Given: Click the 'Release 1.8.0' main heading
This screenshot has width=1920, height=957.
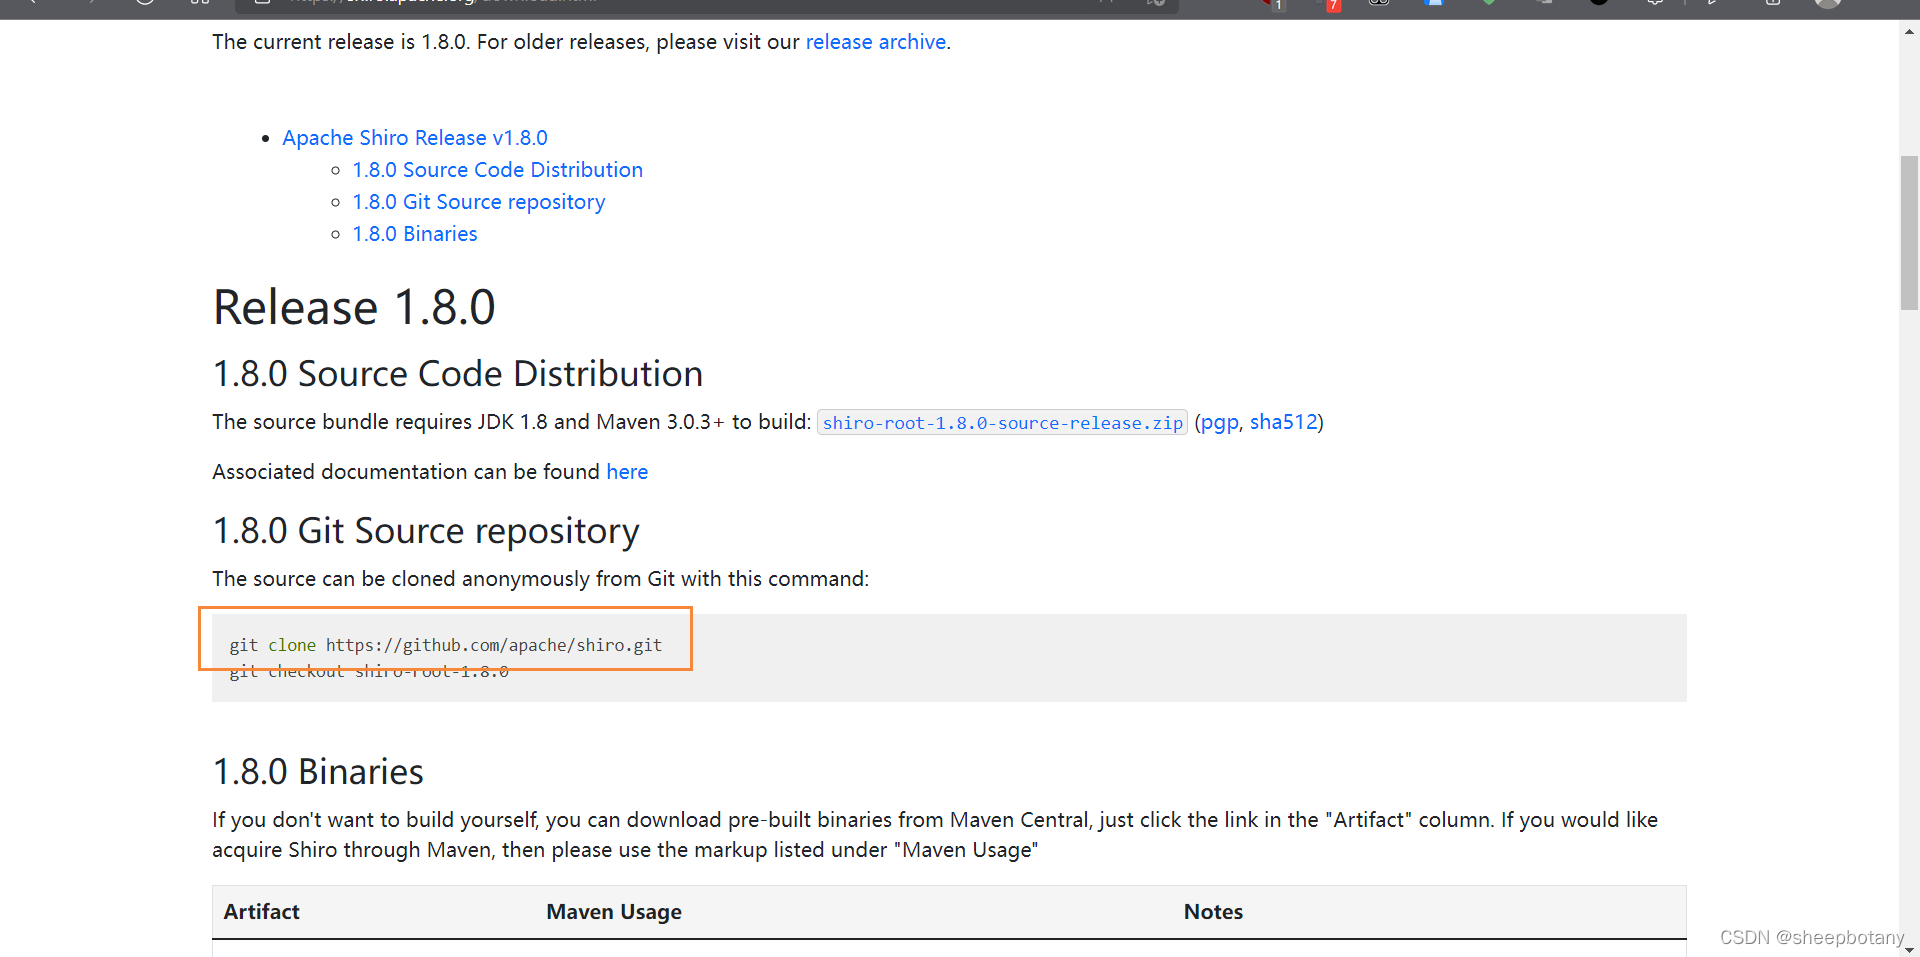Looking at the screenshot, I should pyautogui.click(x=354, y=307).
